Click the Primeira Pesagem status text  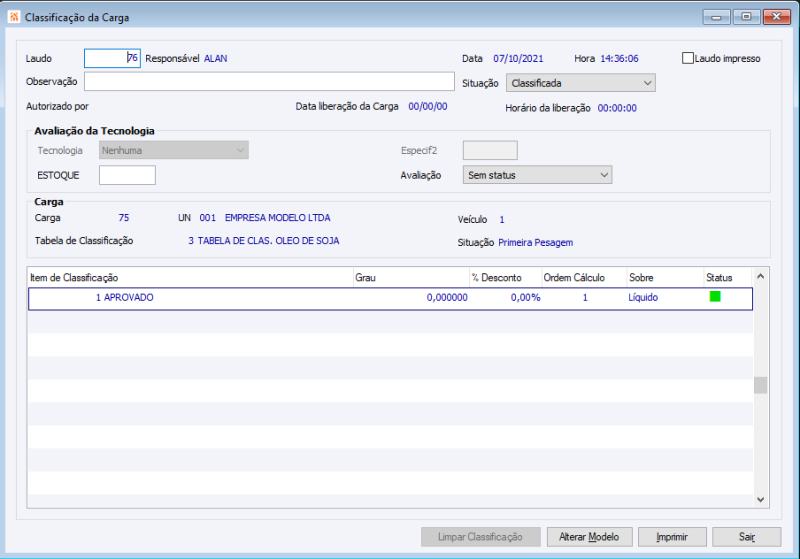pos(535,243)
